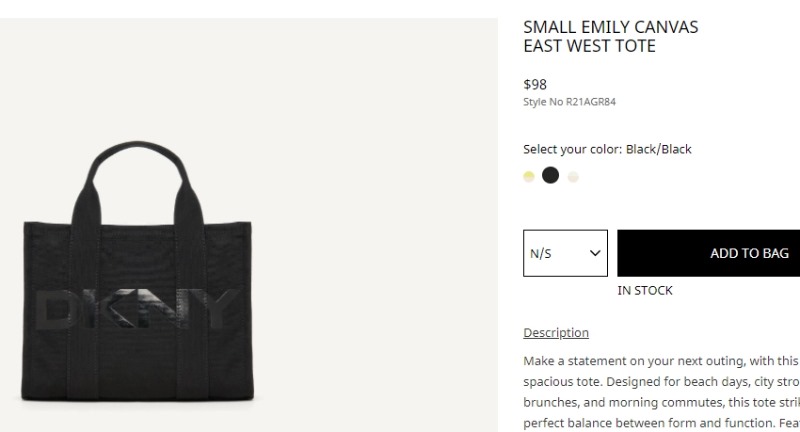The height and width of the screenshot is (432, 800).
Task: Click the spacious tote description line
Action: click(661, 382)
